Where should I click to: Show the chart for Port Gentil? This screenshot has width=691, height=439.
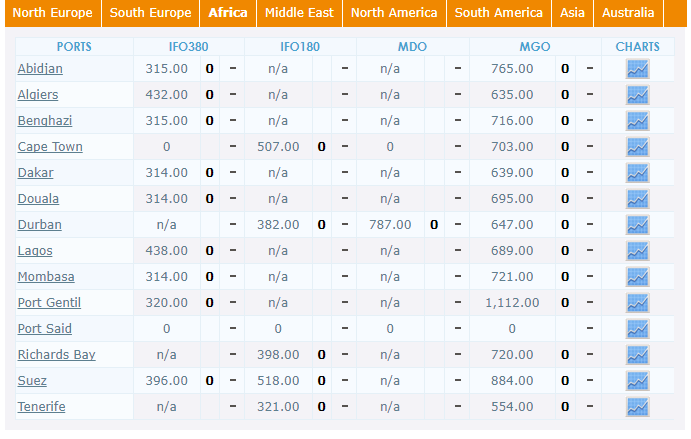(x=637, y=303)
